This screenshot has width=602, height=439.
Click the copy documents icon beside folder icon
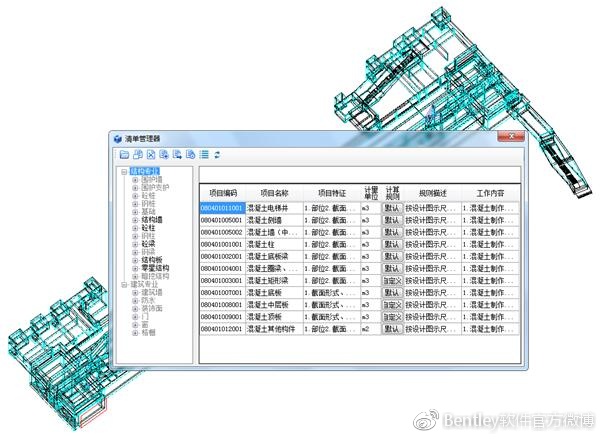click(x=137, y=155)
